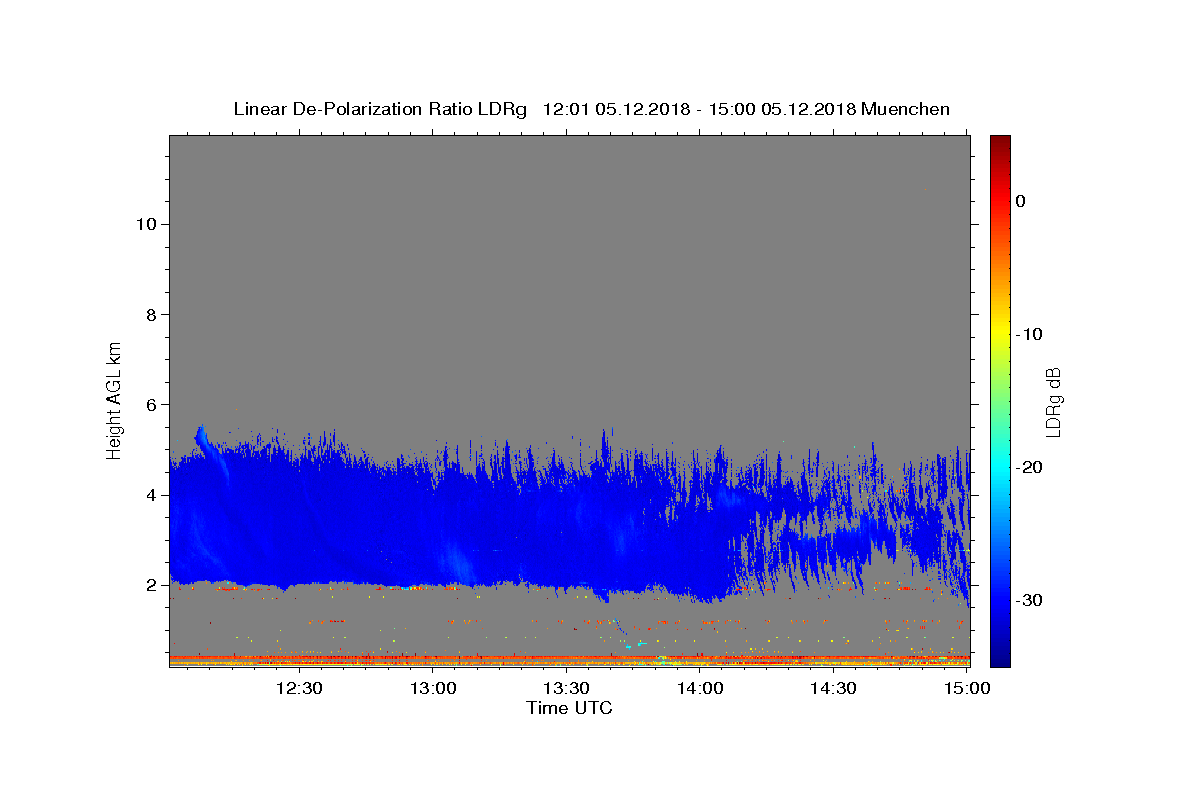Image resolution: width=1200 pixels, height=800 pixels.
Task: Click the height axis label 2
Action: tap(151, 585)
